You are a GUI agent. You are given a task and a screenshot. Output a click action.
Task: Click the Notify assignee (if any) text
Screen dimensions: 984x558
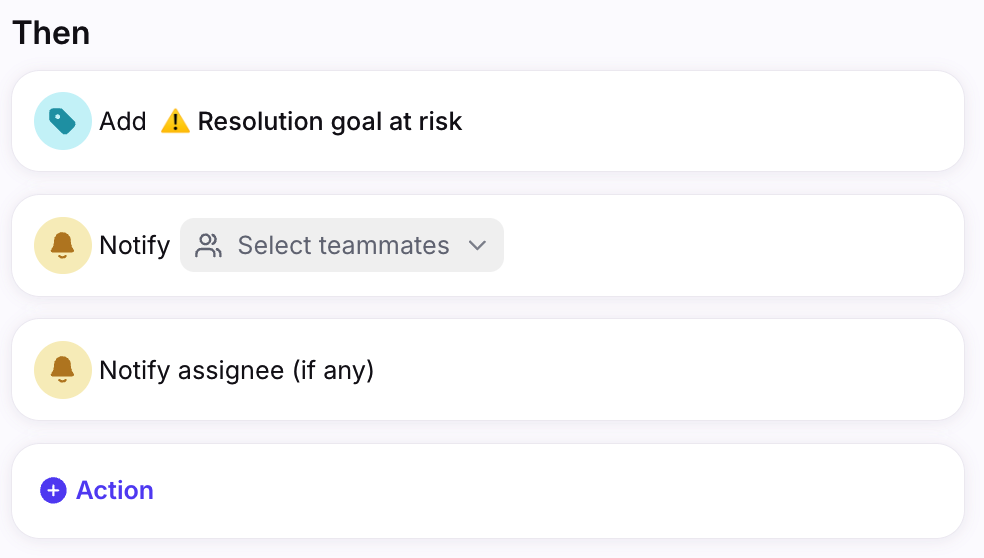click(237, 370)
